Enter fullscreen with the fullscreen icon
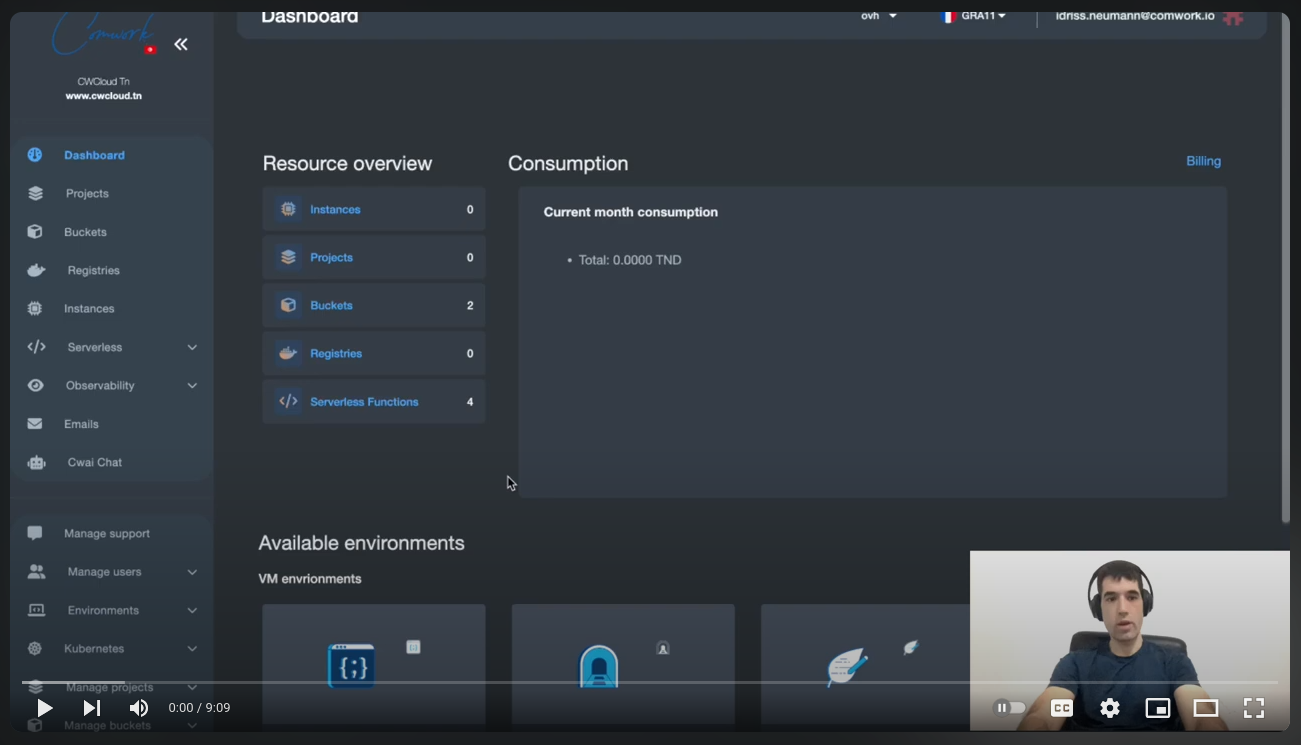The image size is (1301, 745). 1254,708
